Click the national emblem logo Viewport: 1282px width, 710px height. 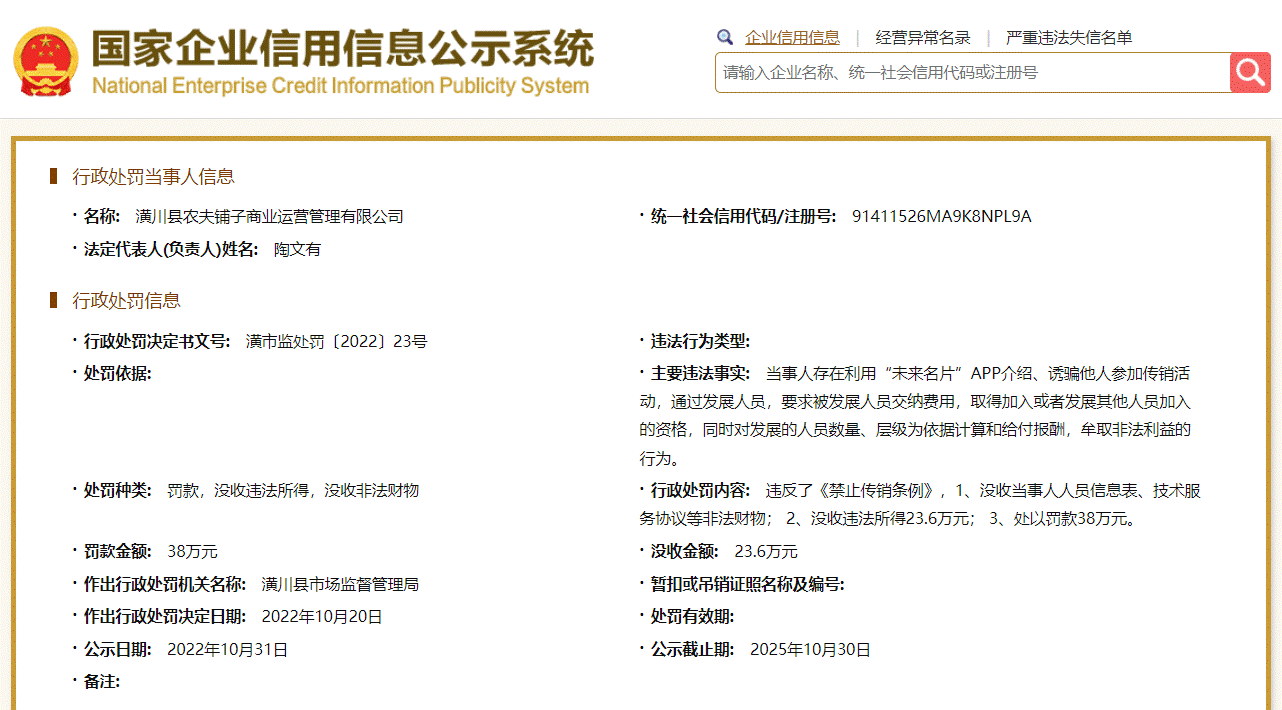pyautogui.click(x=46, y=62)
